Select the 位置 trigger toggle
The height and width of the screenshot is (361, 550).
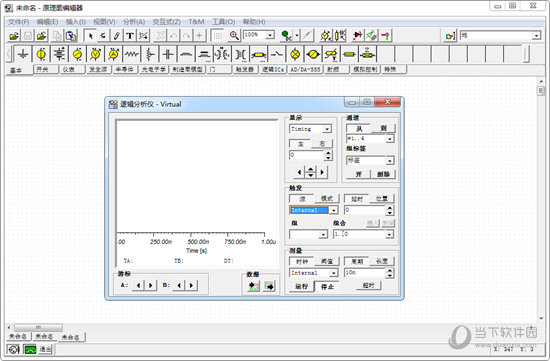(x=382, y=199)
